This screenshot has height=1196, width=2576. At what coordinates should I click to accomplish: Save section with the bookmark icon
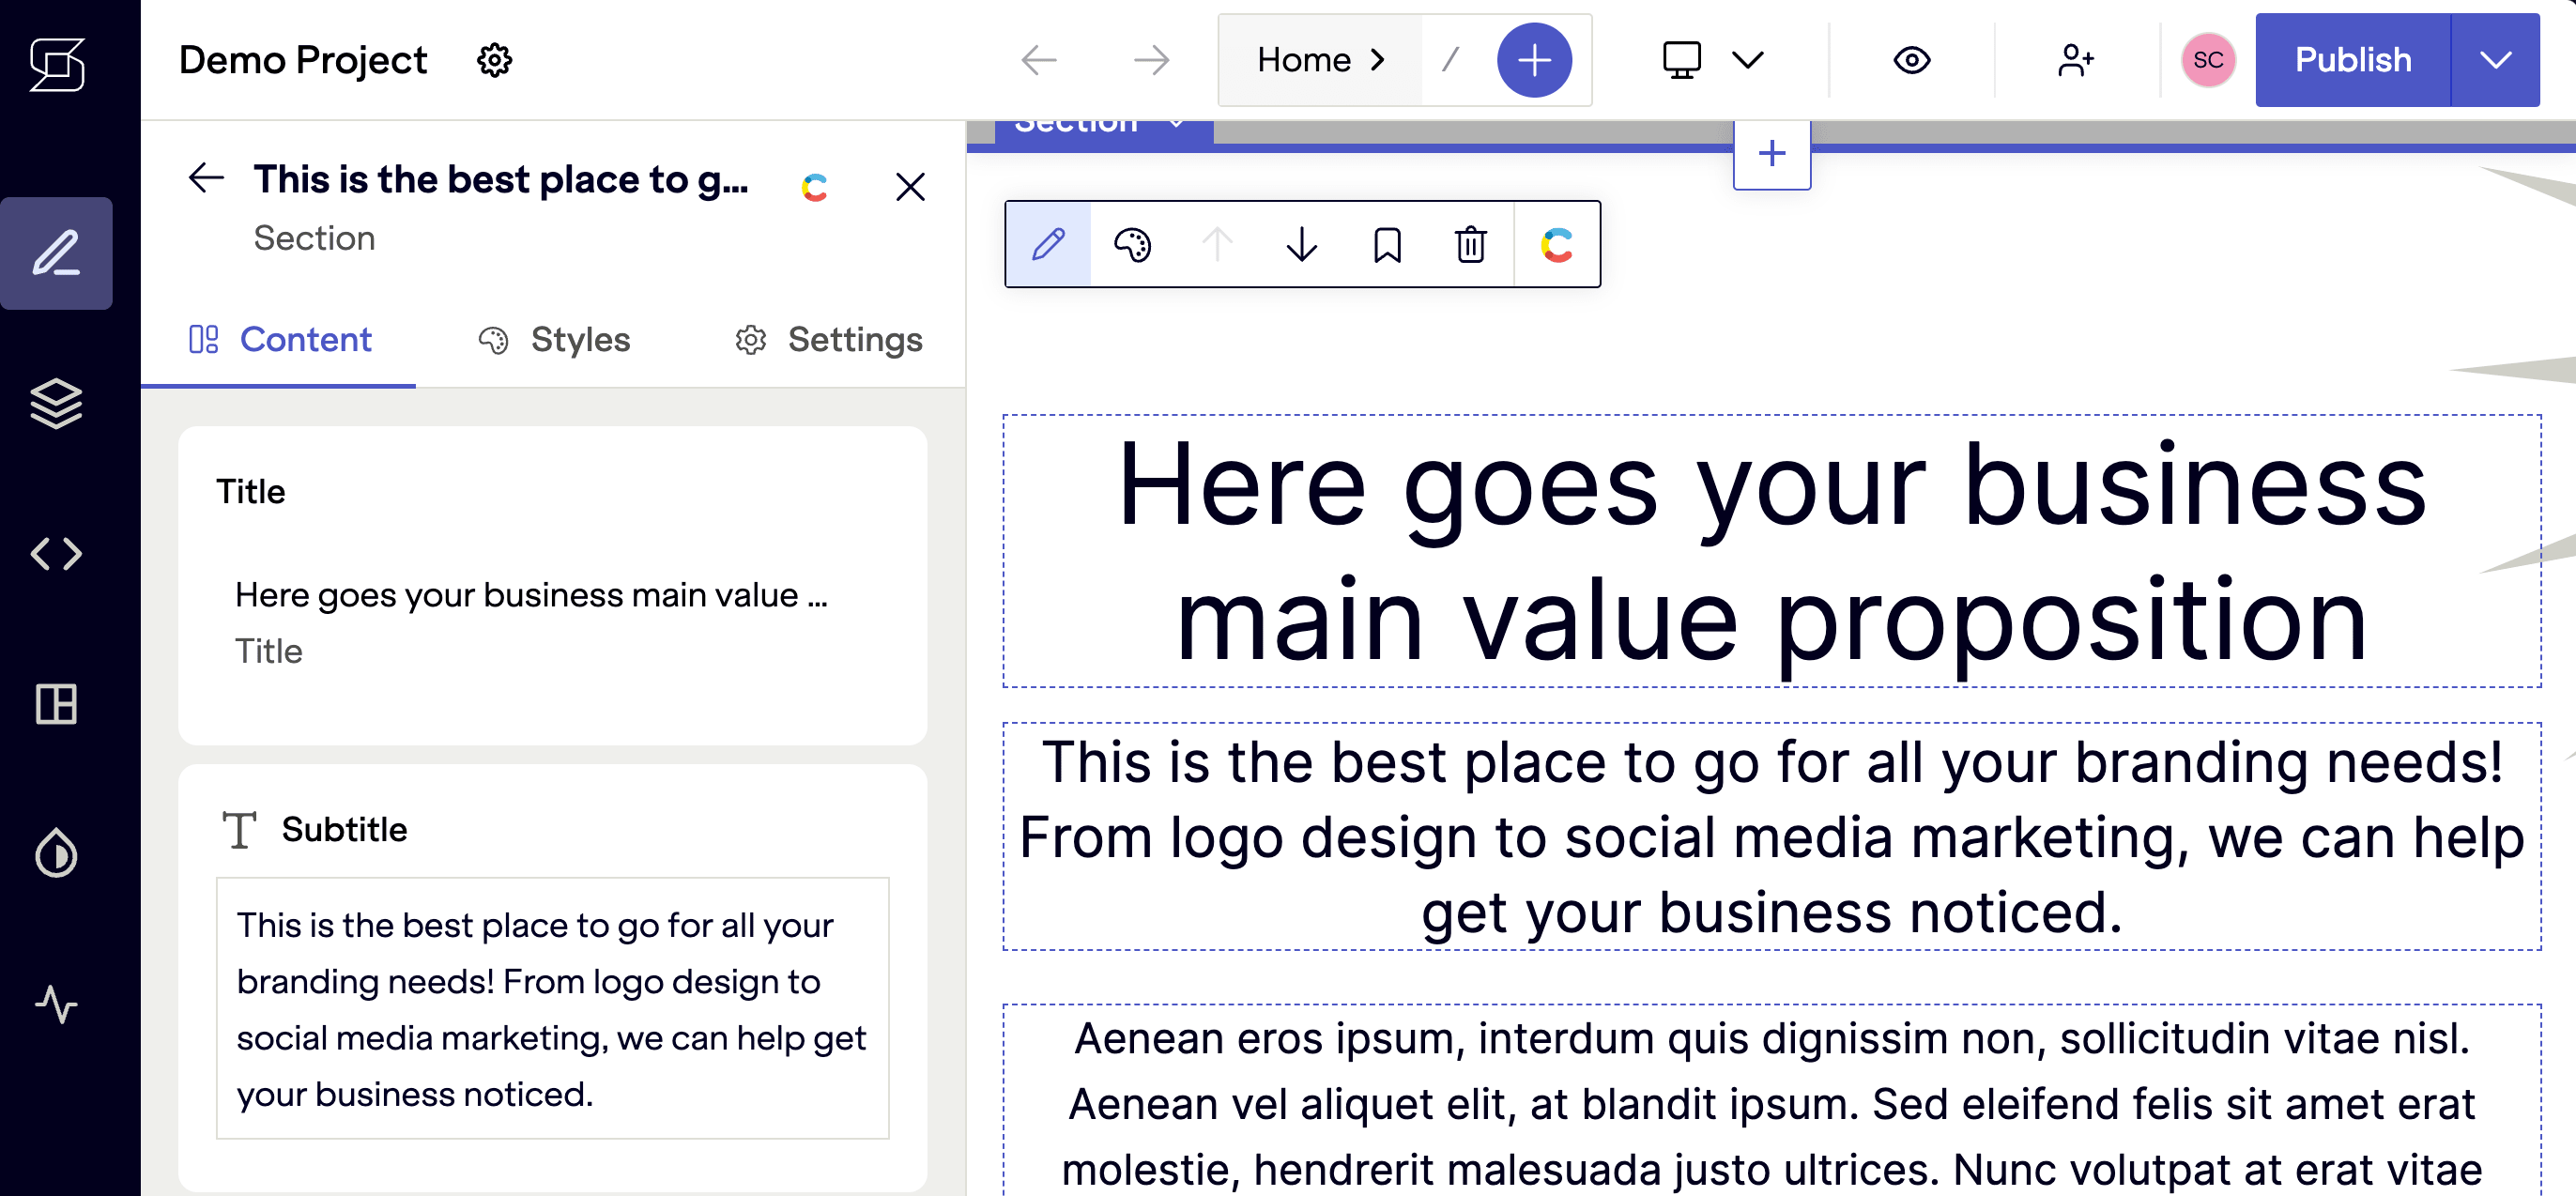point(1386,244)
